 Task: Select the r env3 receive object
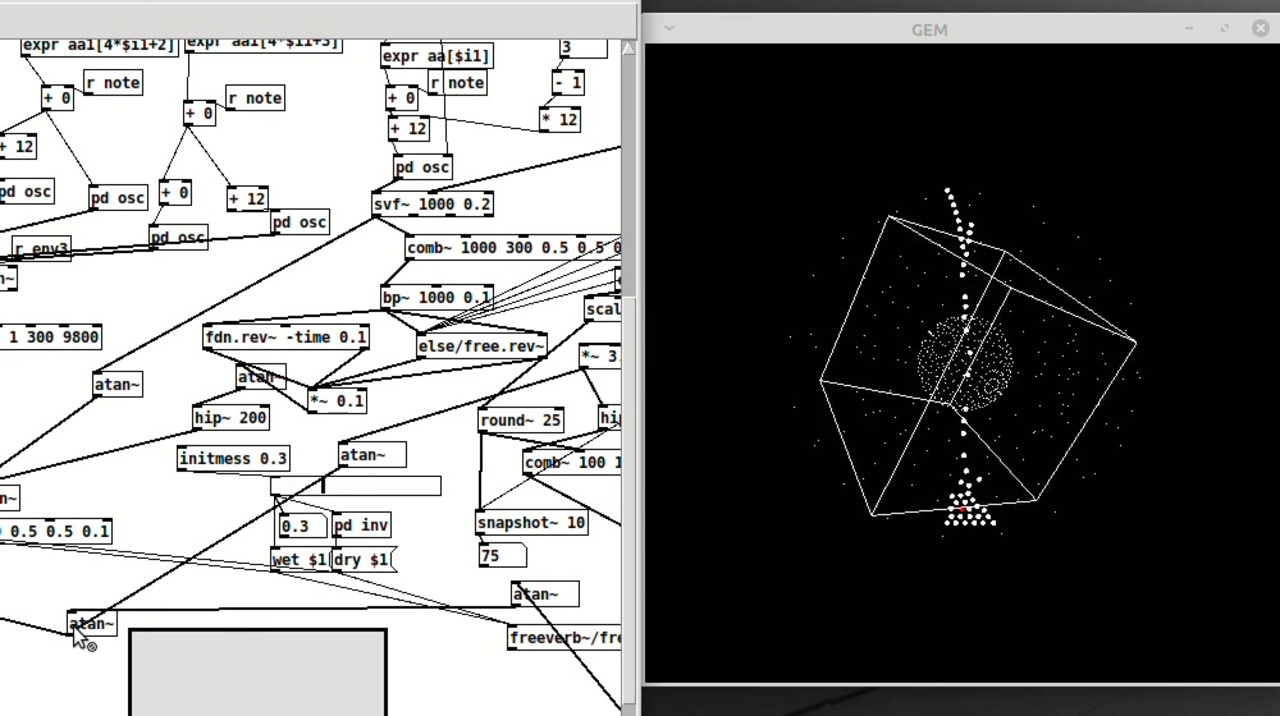[x=41, y=248]
